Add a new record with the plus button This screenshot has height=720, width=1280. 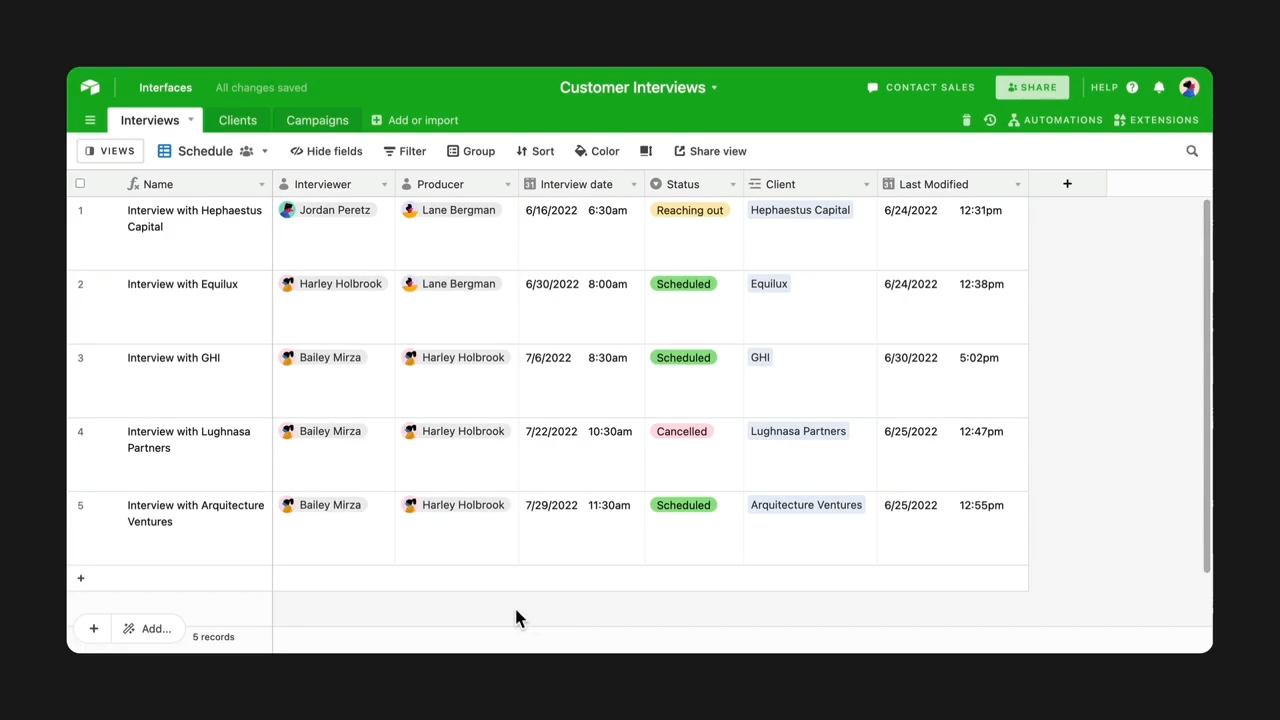tap(81, 578)
